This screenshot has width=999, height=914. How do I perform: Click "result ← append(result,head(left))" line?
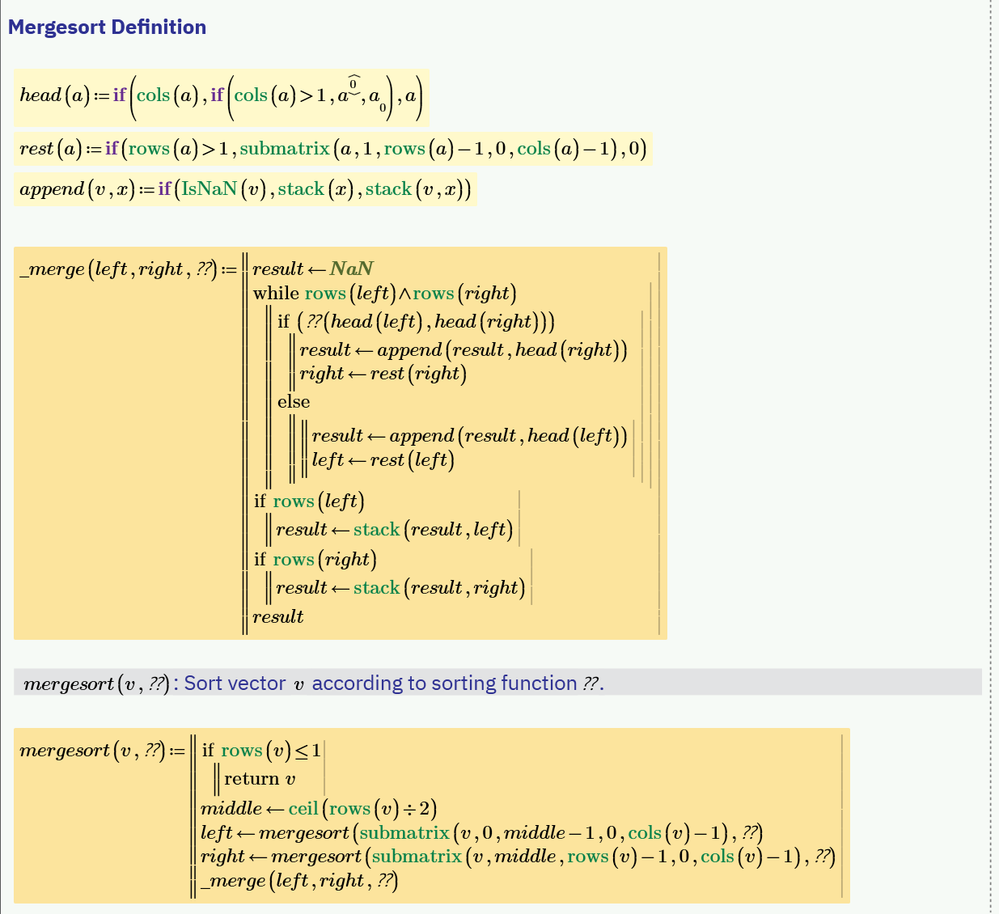click(469, 436)
